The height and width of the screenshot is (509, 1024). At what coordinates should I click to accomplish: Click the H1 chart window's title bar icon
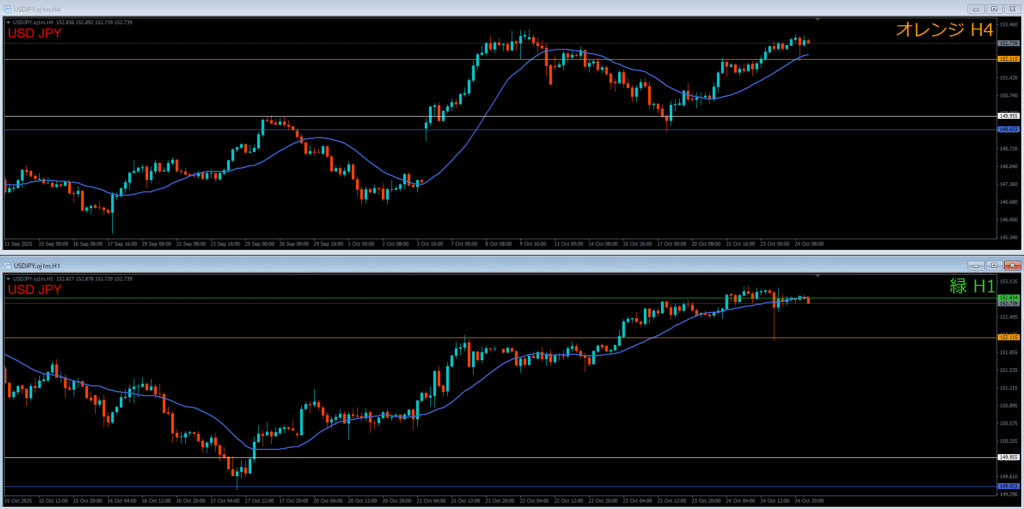(9, 265)
